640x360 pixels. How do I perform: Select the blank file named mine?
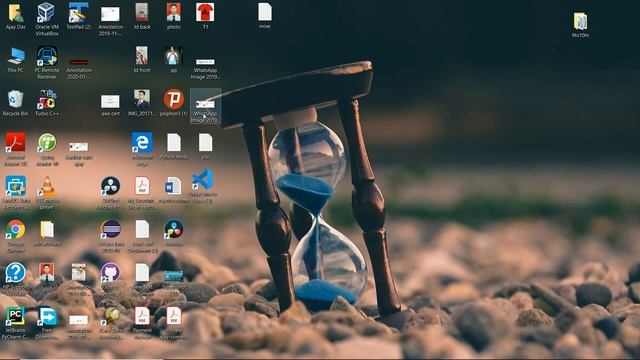[264, 16]
